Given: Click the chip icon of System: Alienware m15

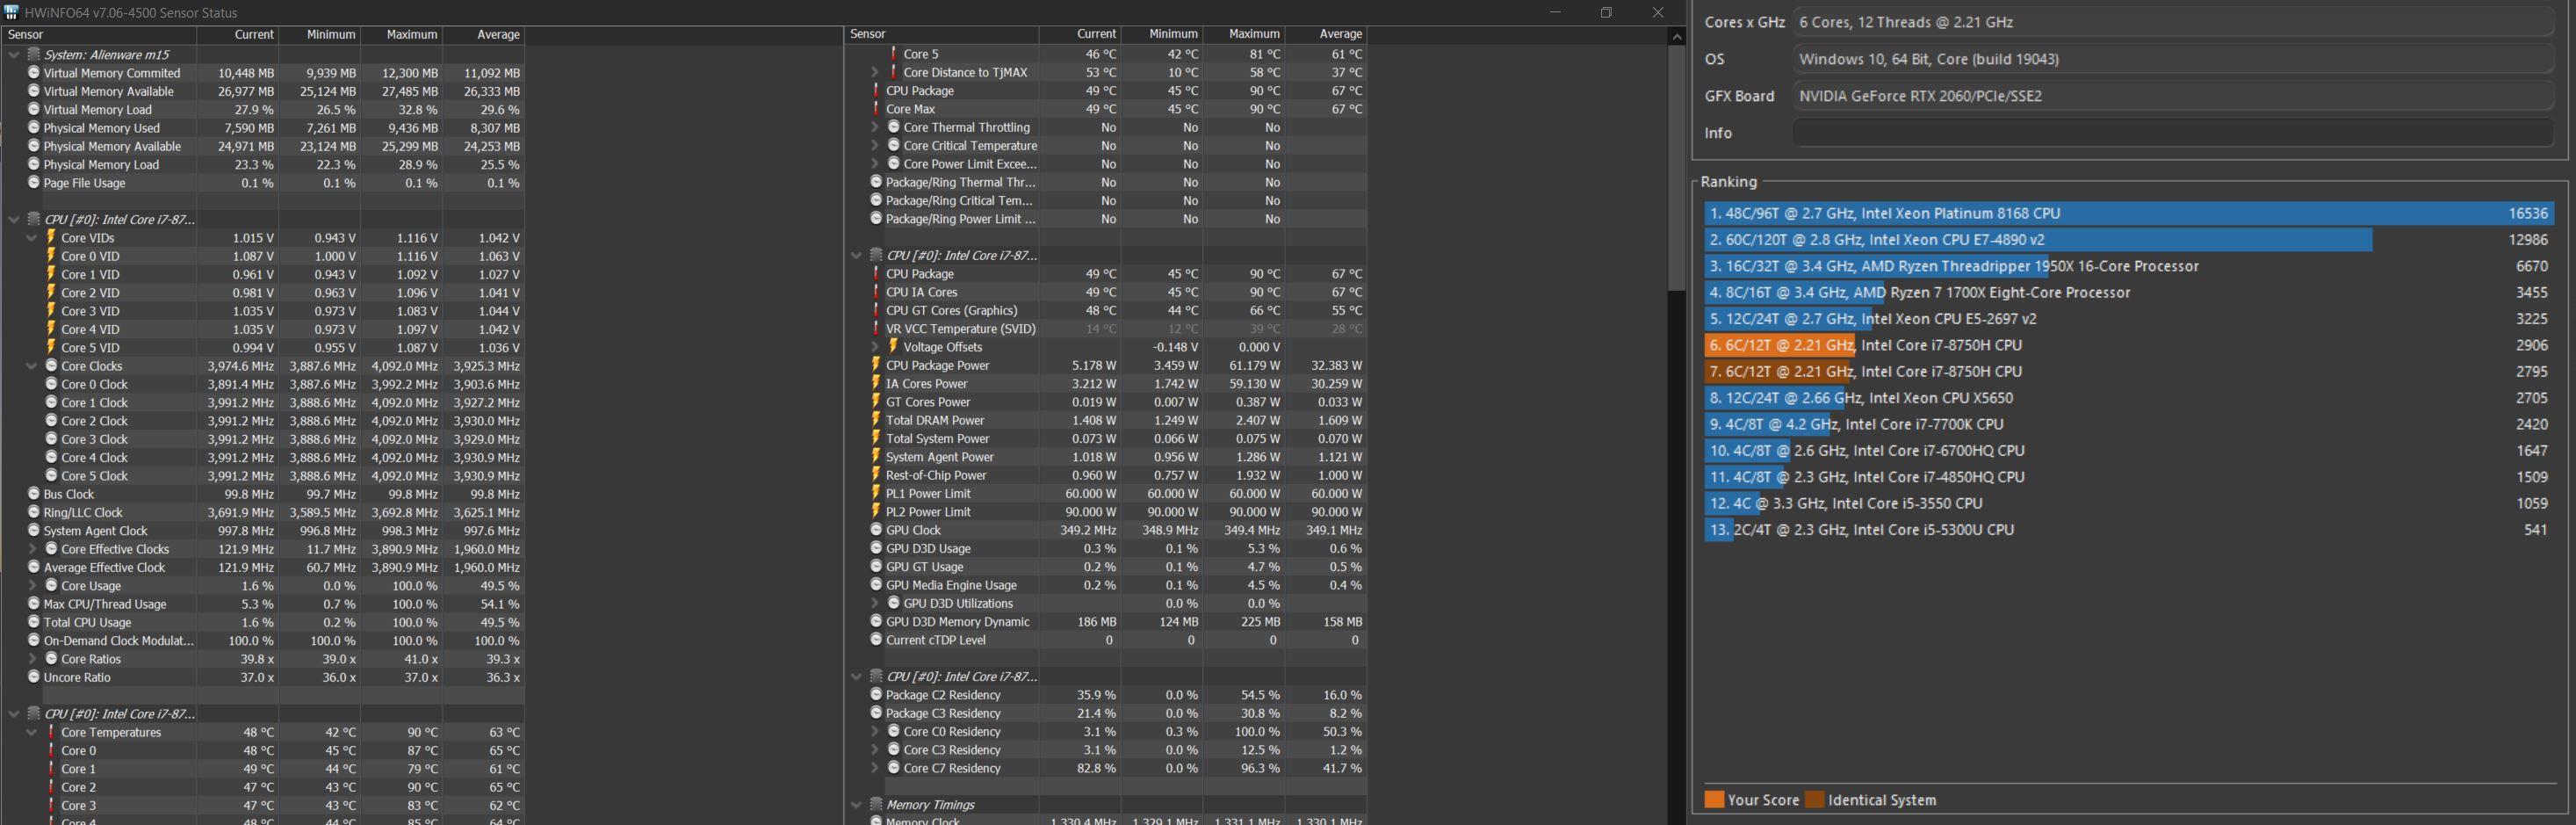Looking at the screenshot, I should pos(34,55).
